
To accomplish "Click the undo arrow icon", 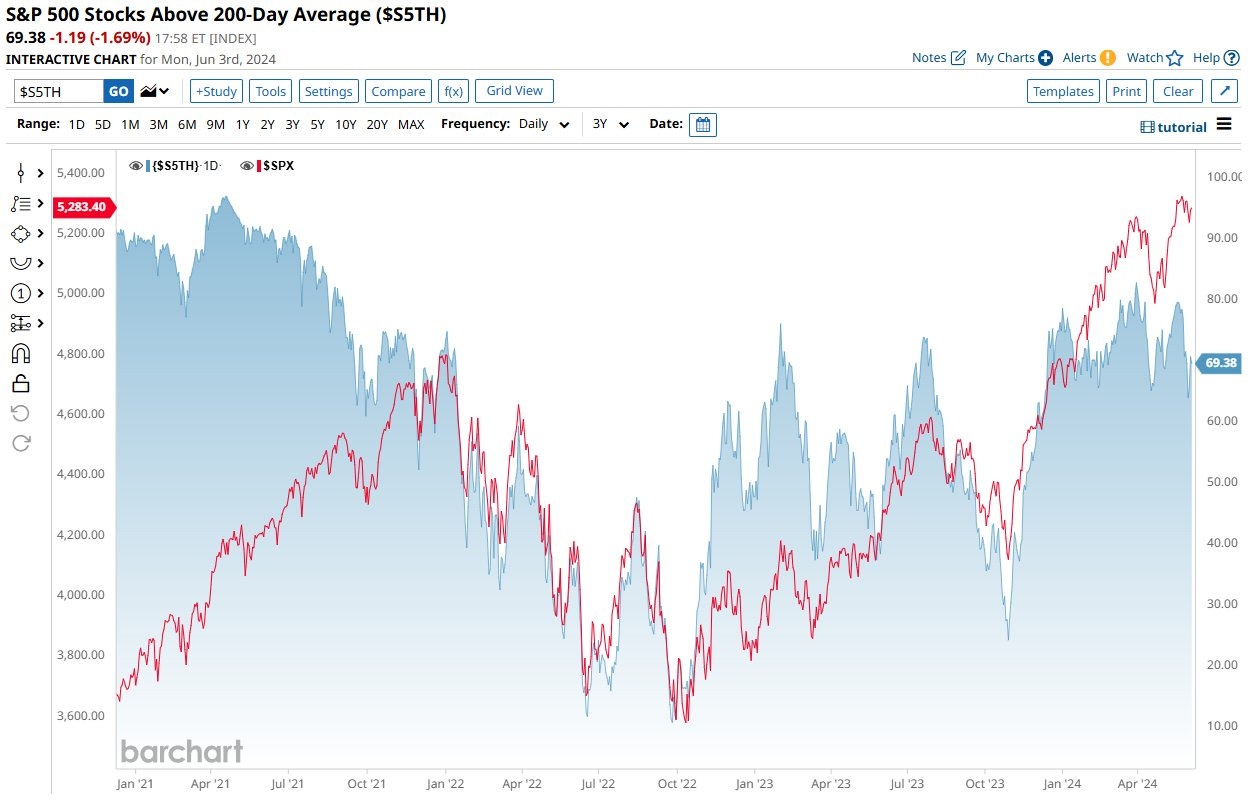I will (x=20, y=413).
